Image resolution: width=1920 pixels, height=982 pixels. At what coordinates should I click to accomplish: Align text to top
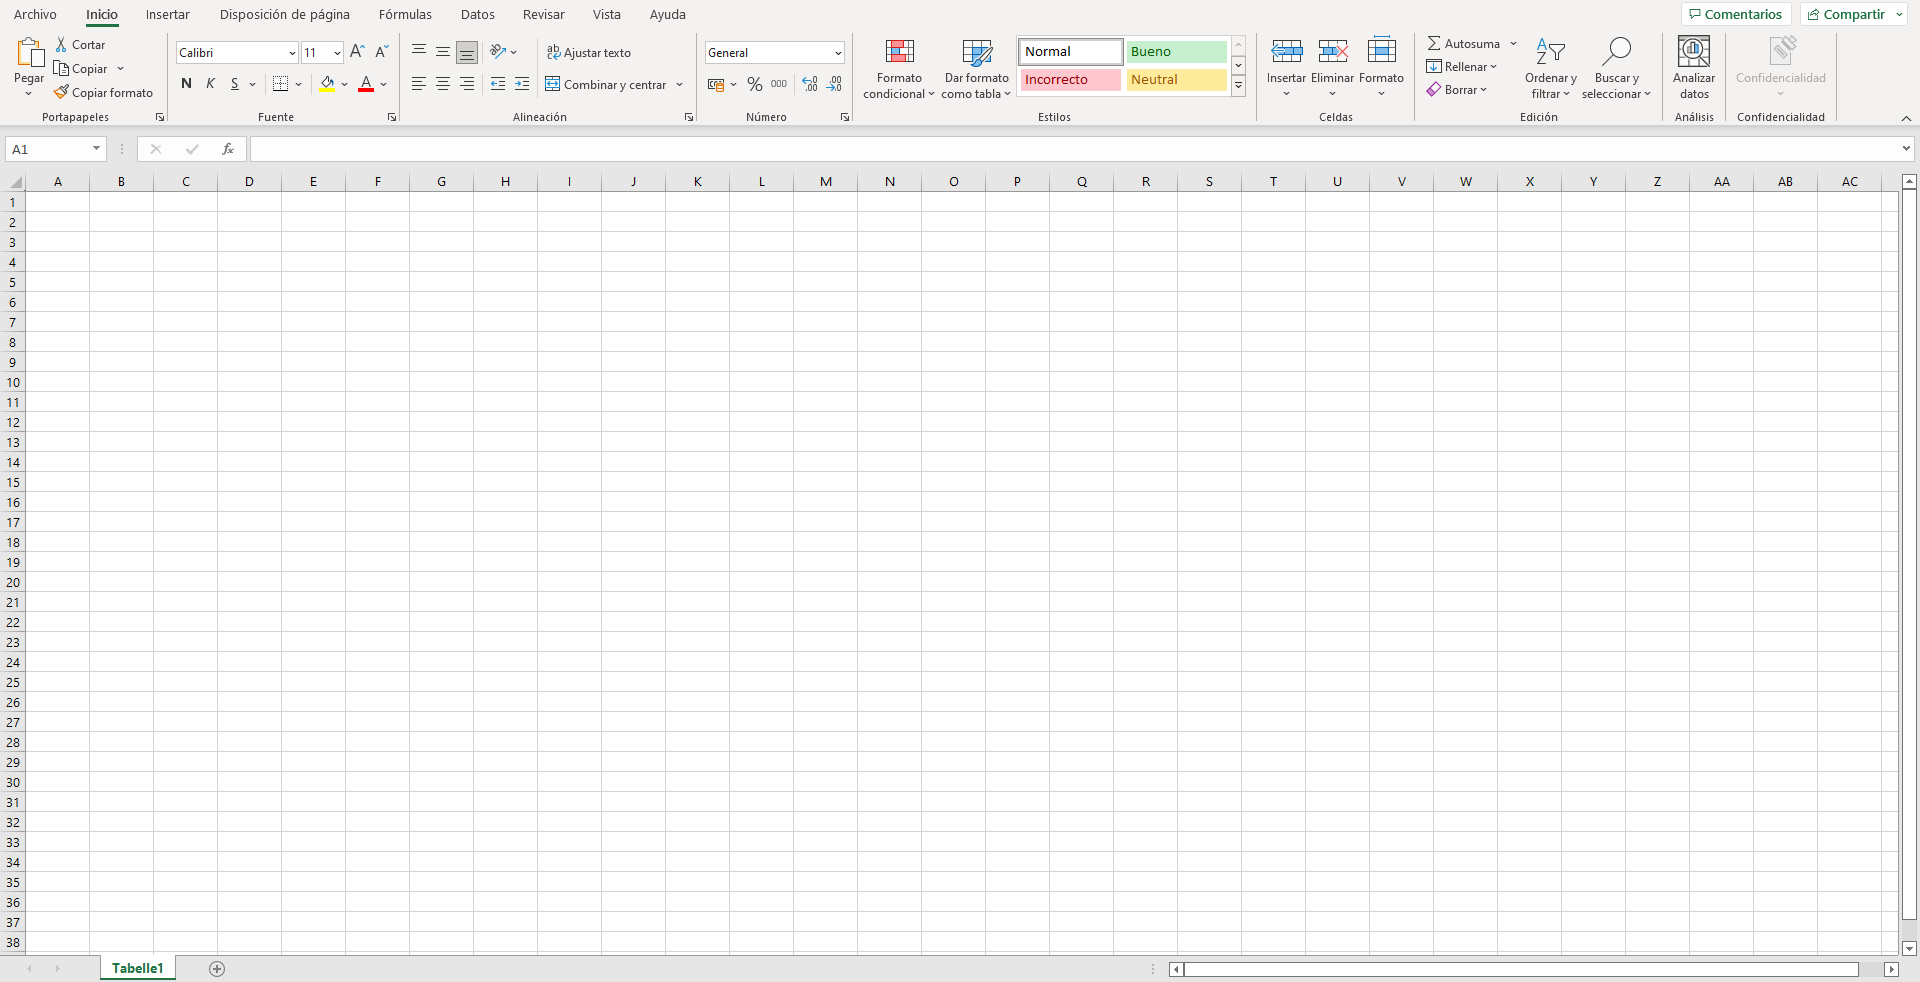point(419,52)
